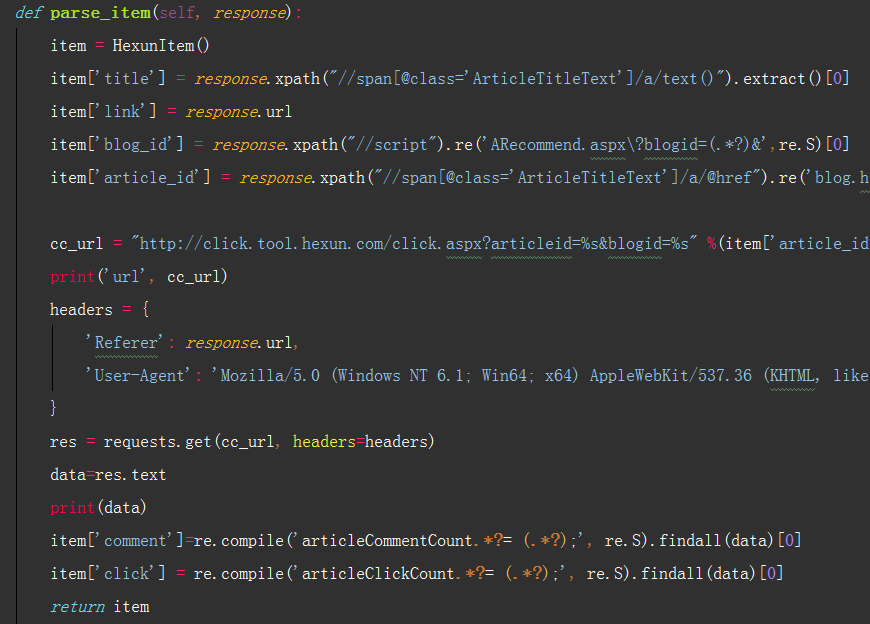Click the AppleWebKit/537.36 text
Viewport: 870px width, 624px height.
pos(670,376)
